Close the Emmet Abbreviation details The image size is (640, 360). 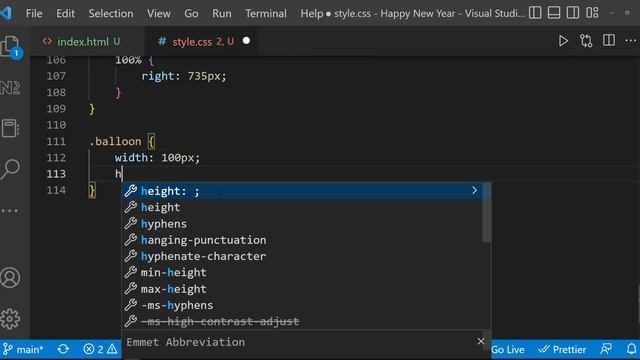pos(481,341)
